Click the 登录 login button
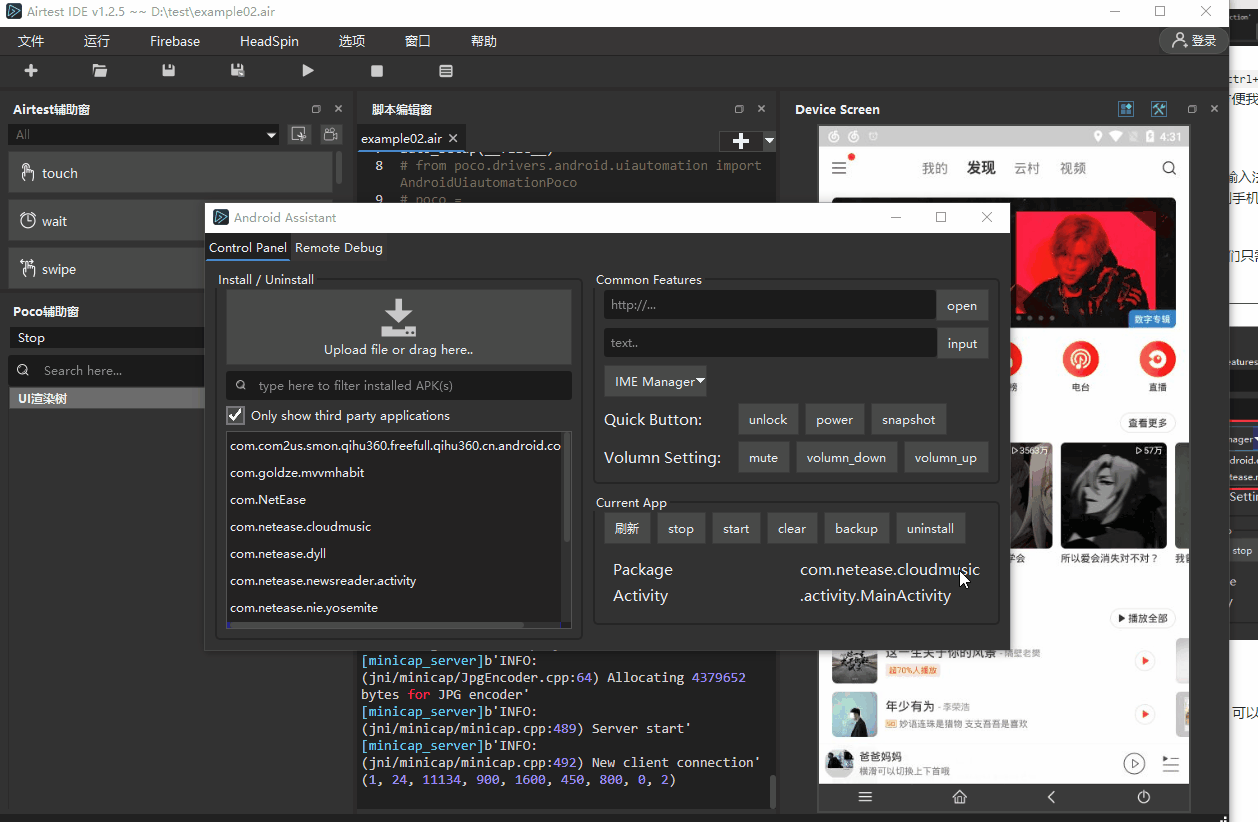 coord(1194,41)
